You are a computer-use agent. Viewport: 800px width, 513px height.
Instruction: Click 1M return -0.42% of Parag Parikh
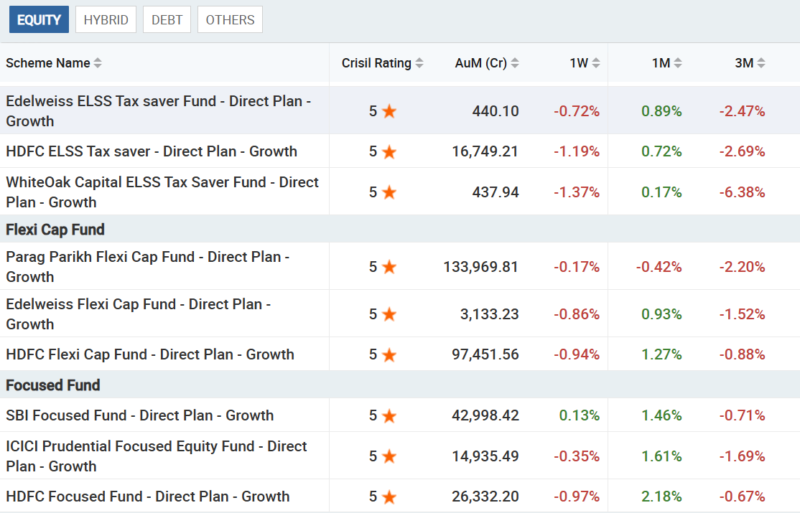659,267
